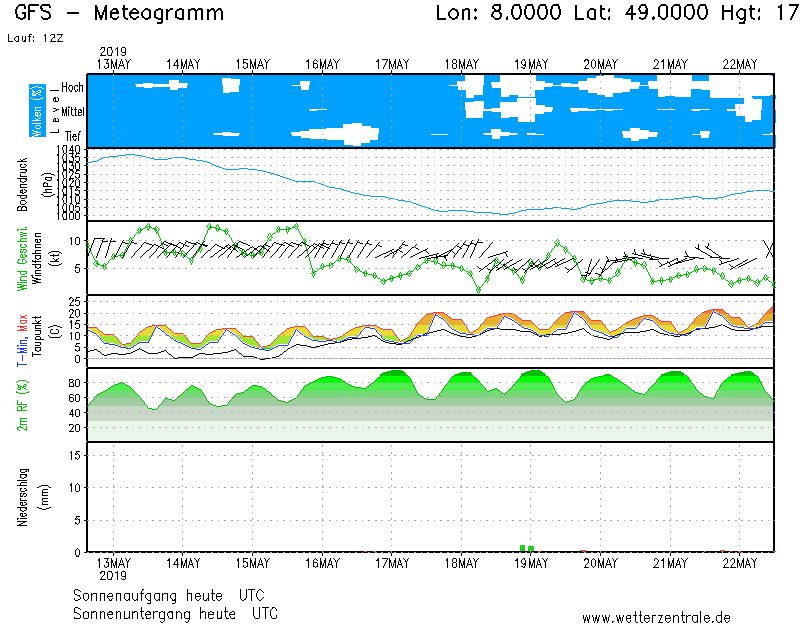Viewport: 800px width, 625px height.
Task: Click "18MAY" on the top date axis
Action: (x=462, y=65)
